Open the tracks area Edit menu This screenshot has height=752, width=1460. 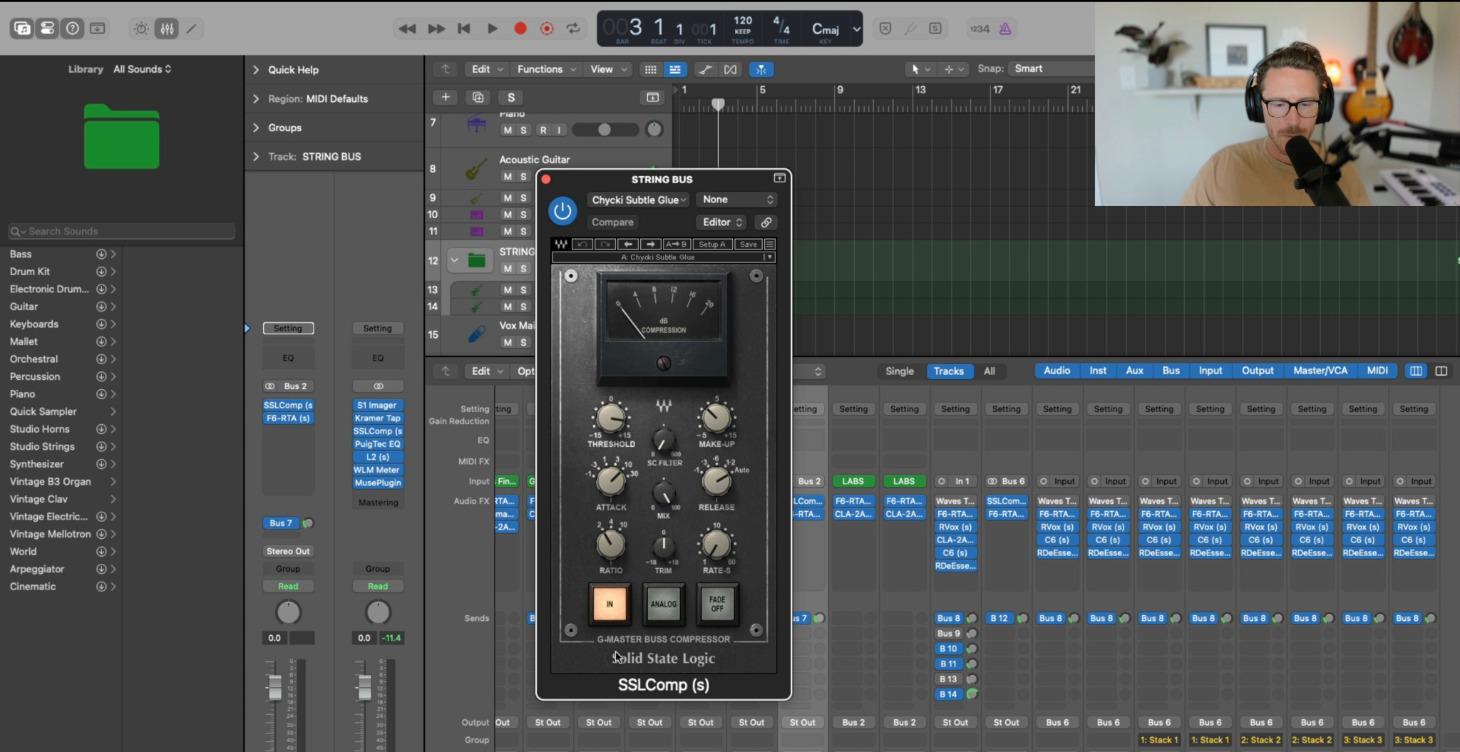click(486, 69)
